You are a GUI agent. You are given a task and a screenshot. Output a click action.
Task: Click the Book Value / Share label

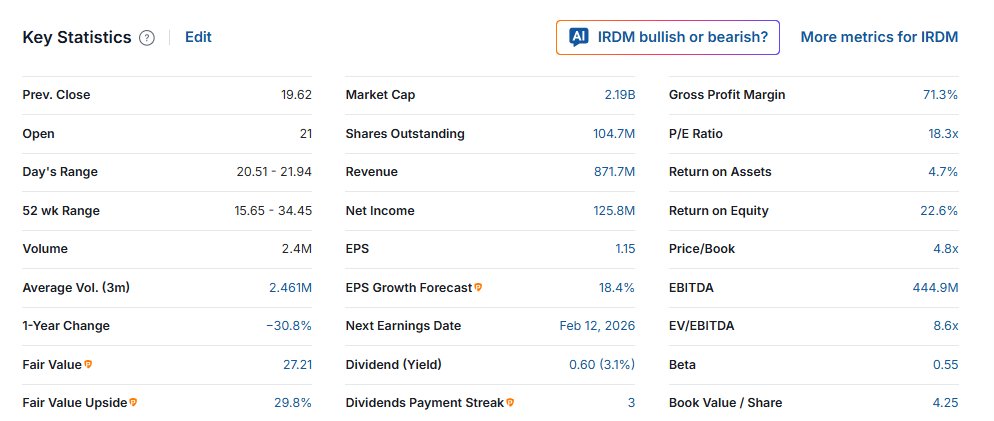(x=725, y=403)
